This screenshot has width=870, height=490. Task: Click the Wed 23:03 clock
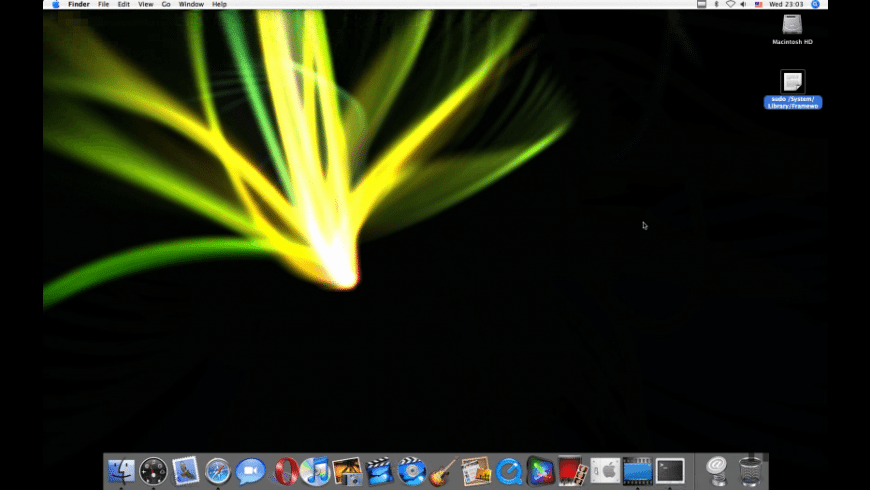coord(786,4)
